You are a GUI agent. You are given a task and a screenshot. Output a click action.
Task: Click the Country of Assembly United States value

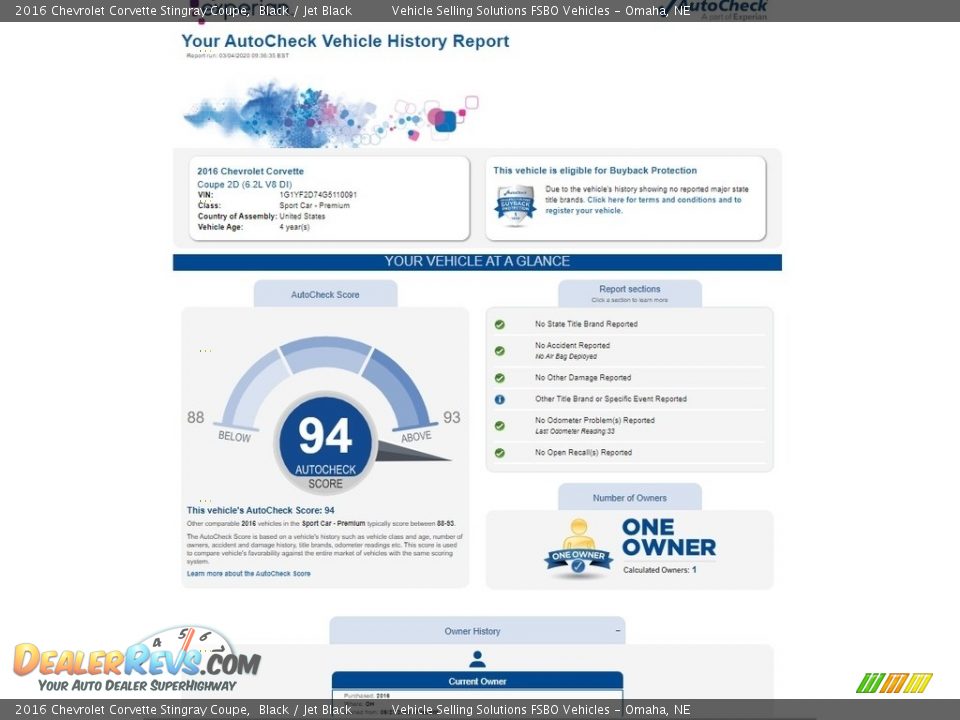pyautogui.click(x=302, y=216)
